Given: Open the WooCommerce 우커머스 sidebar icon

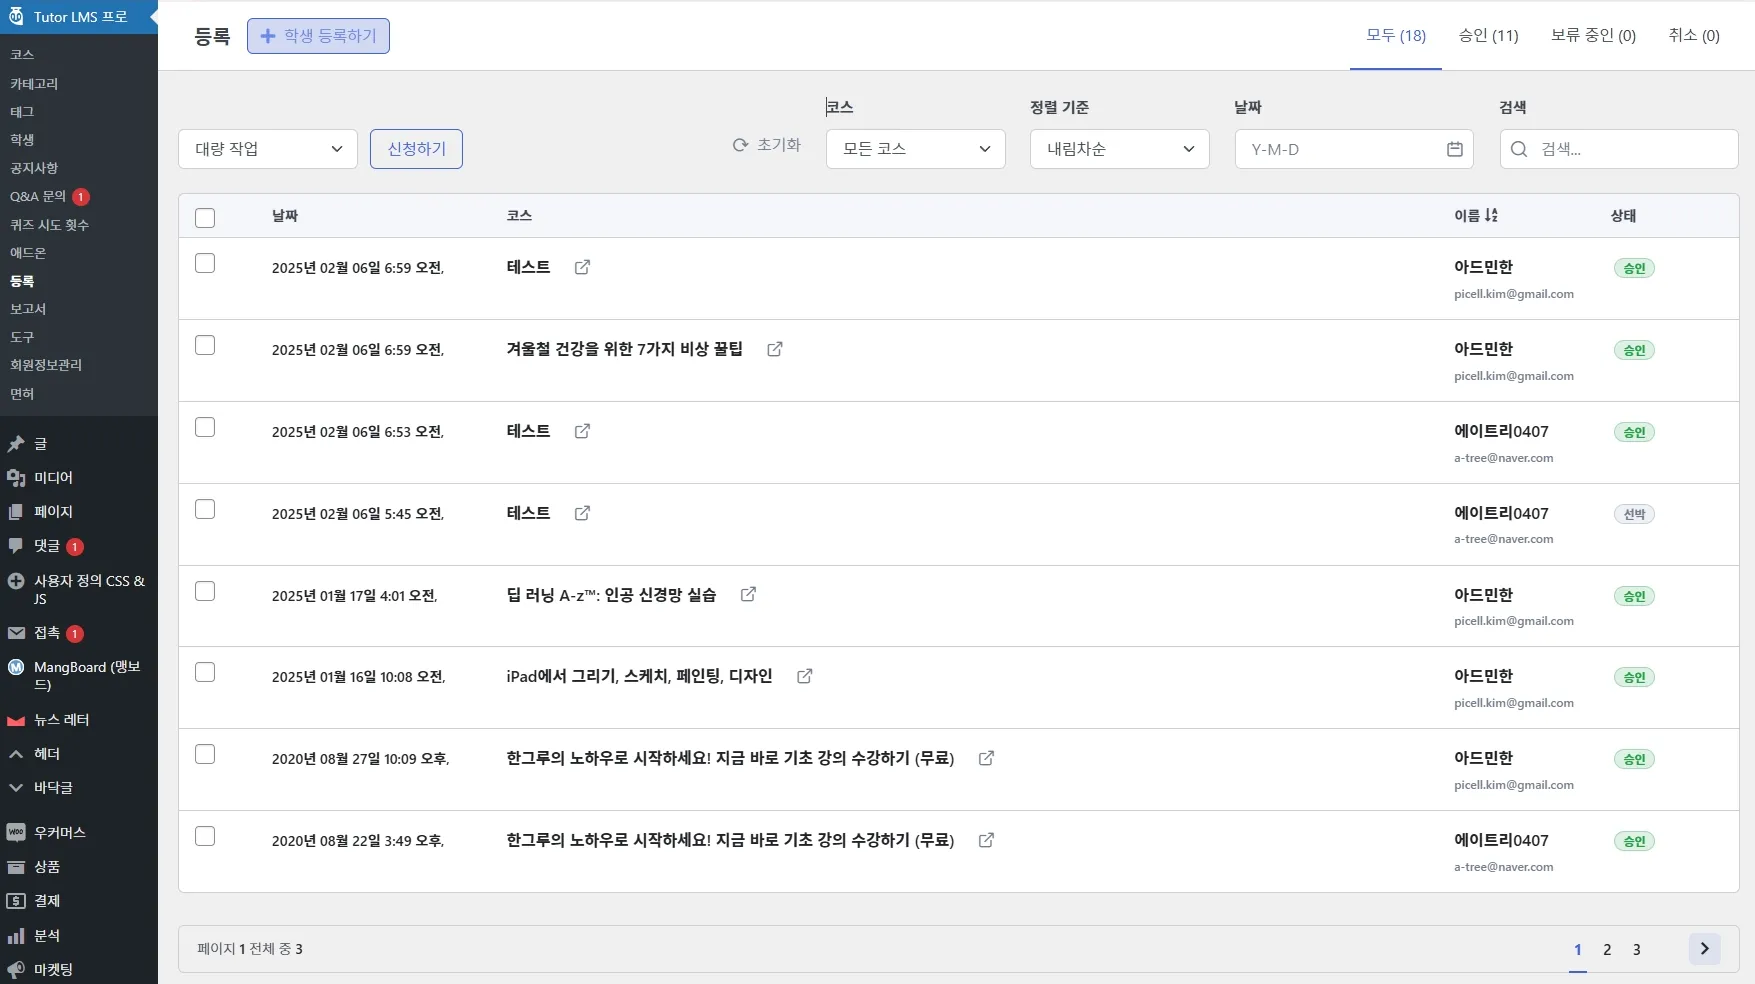Looking at the screenshot, I should [15, 832].
